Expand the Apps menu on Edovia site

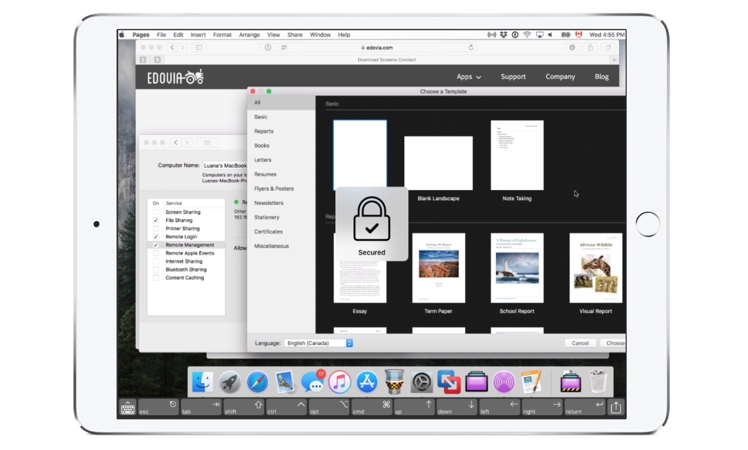point(468,77)
